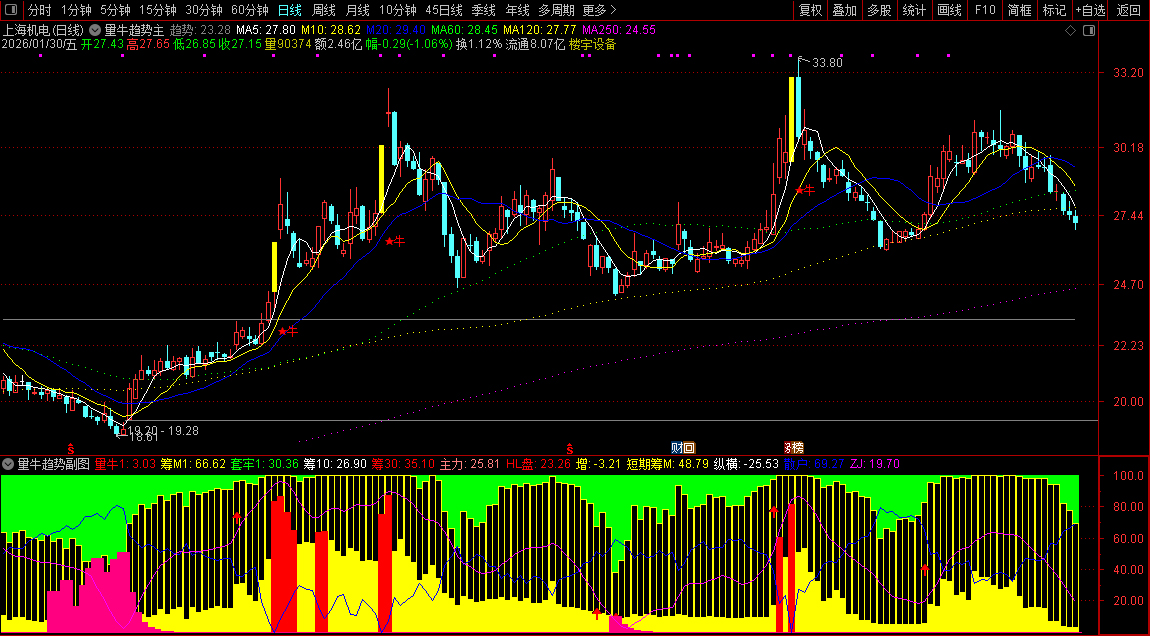1150x636 pixels.
Task: Open the 里牛趋势副图 indicator dropdown arrow
Action: coord(9,464)
